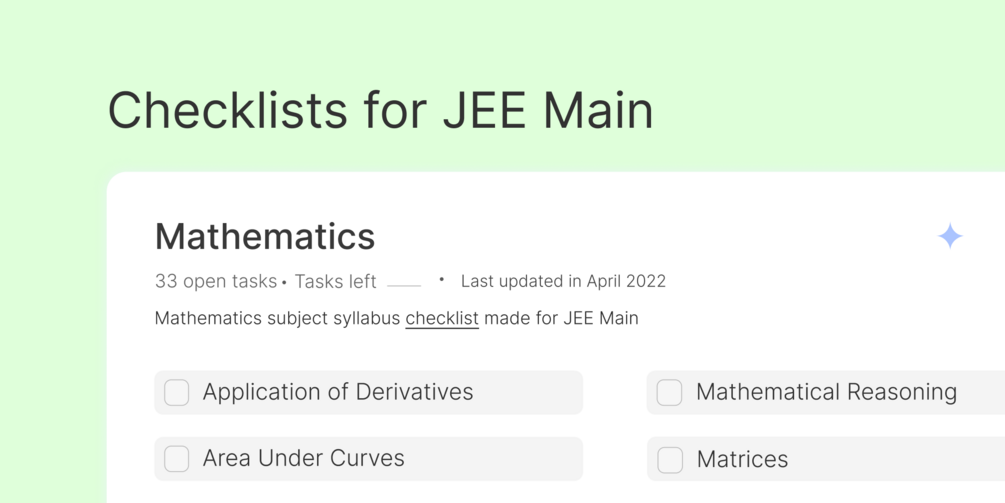Click the blue sparkle icon beside Mathematics
The image size is (1005, 503).
[950, 236]
